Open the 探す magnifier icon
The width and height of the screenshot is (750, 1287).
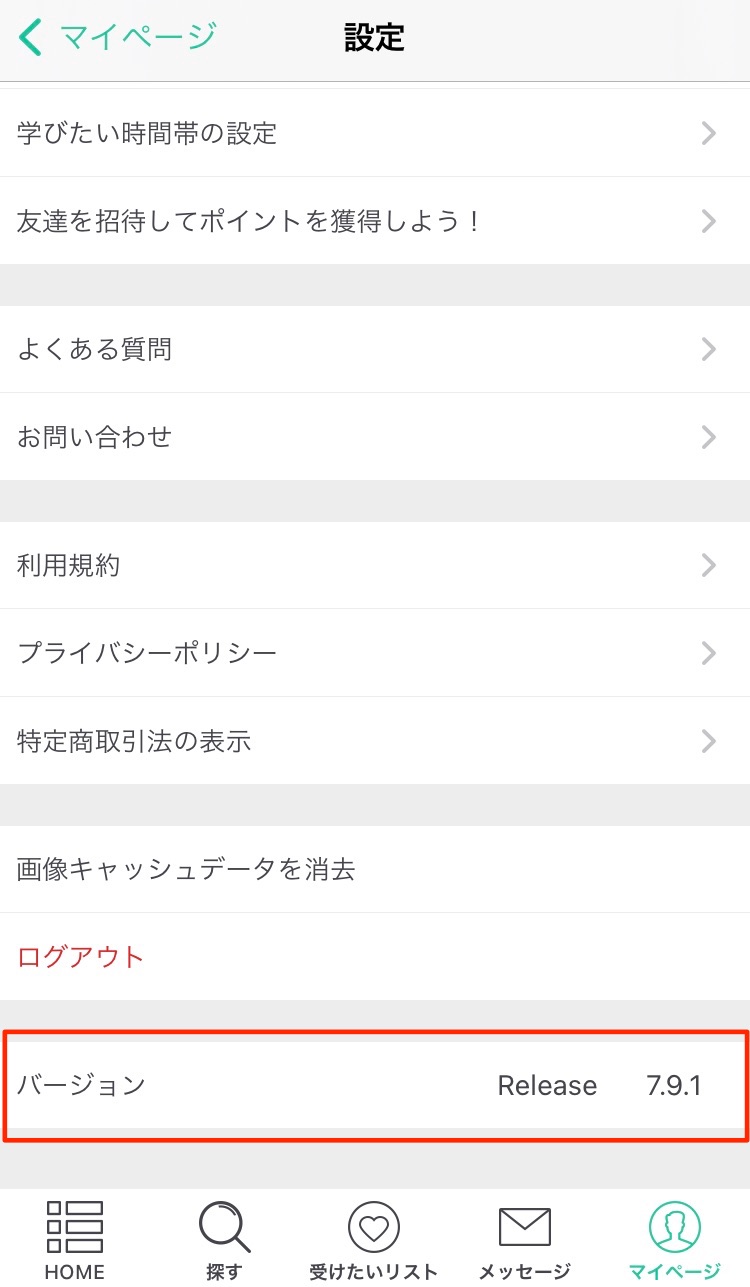pos(224,1226)
